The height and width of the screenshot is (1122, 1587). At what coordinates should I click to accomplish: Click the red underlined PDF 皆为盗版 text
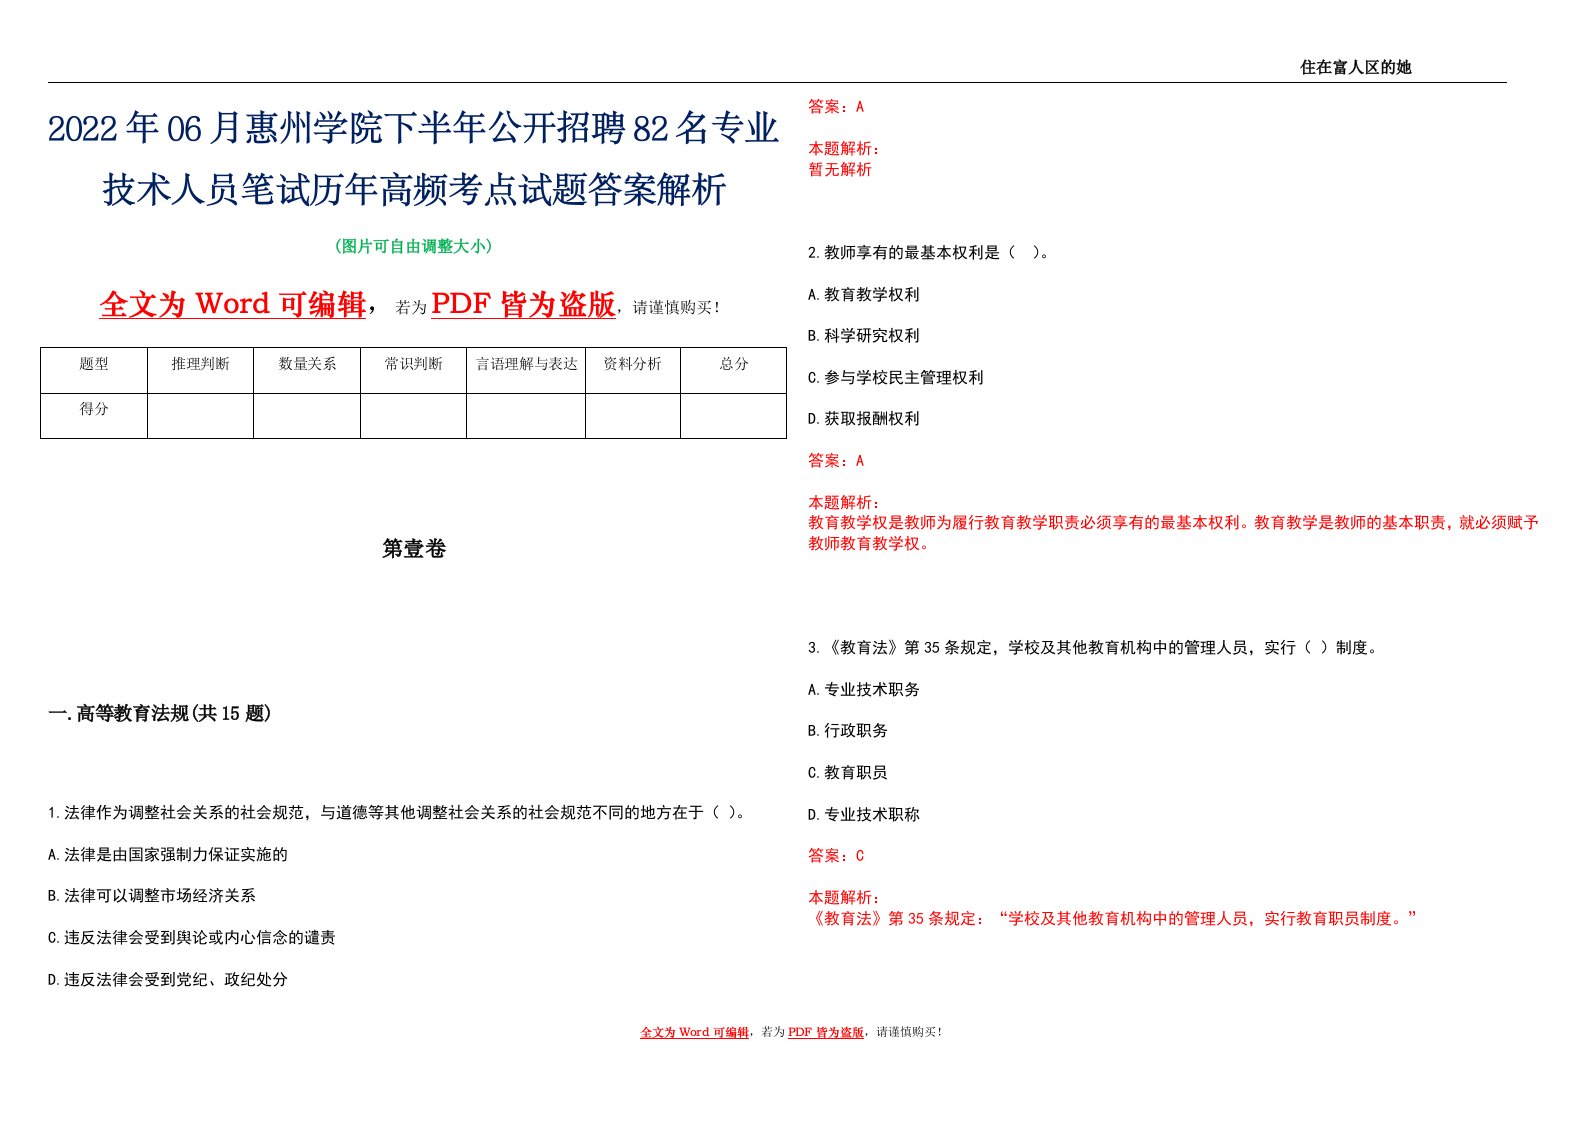pyautogui.click(x=523, y=304)
